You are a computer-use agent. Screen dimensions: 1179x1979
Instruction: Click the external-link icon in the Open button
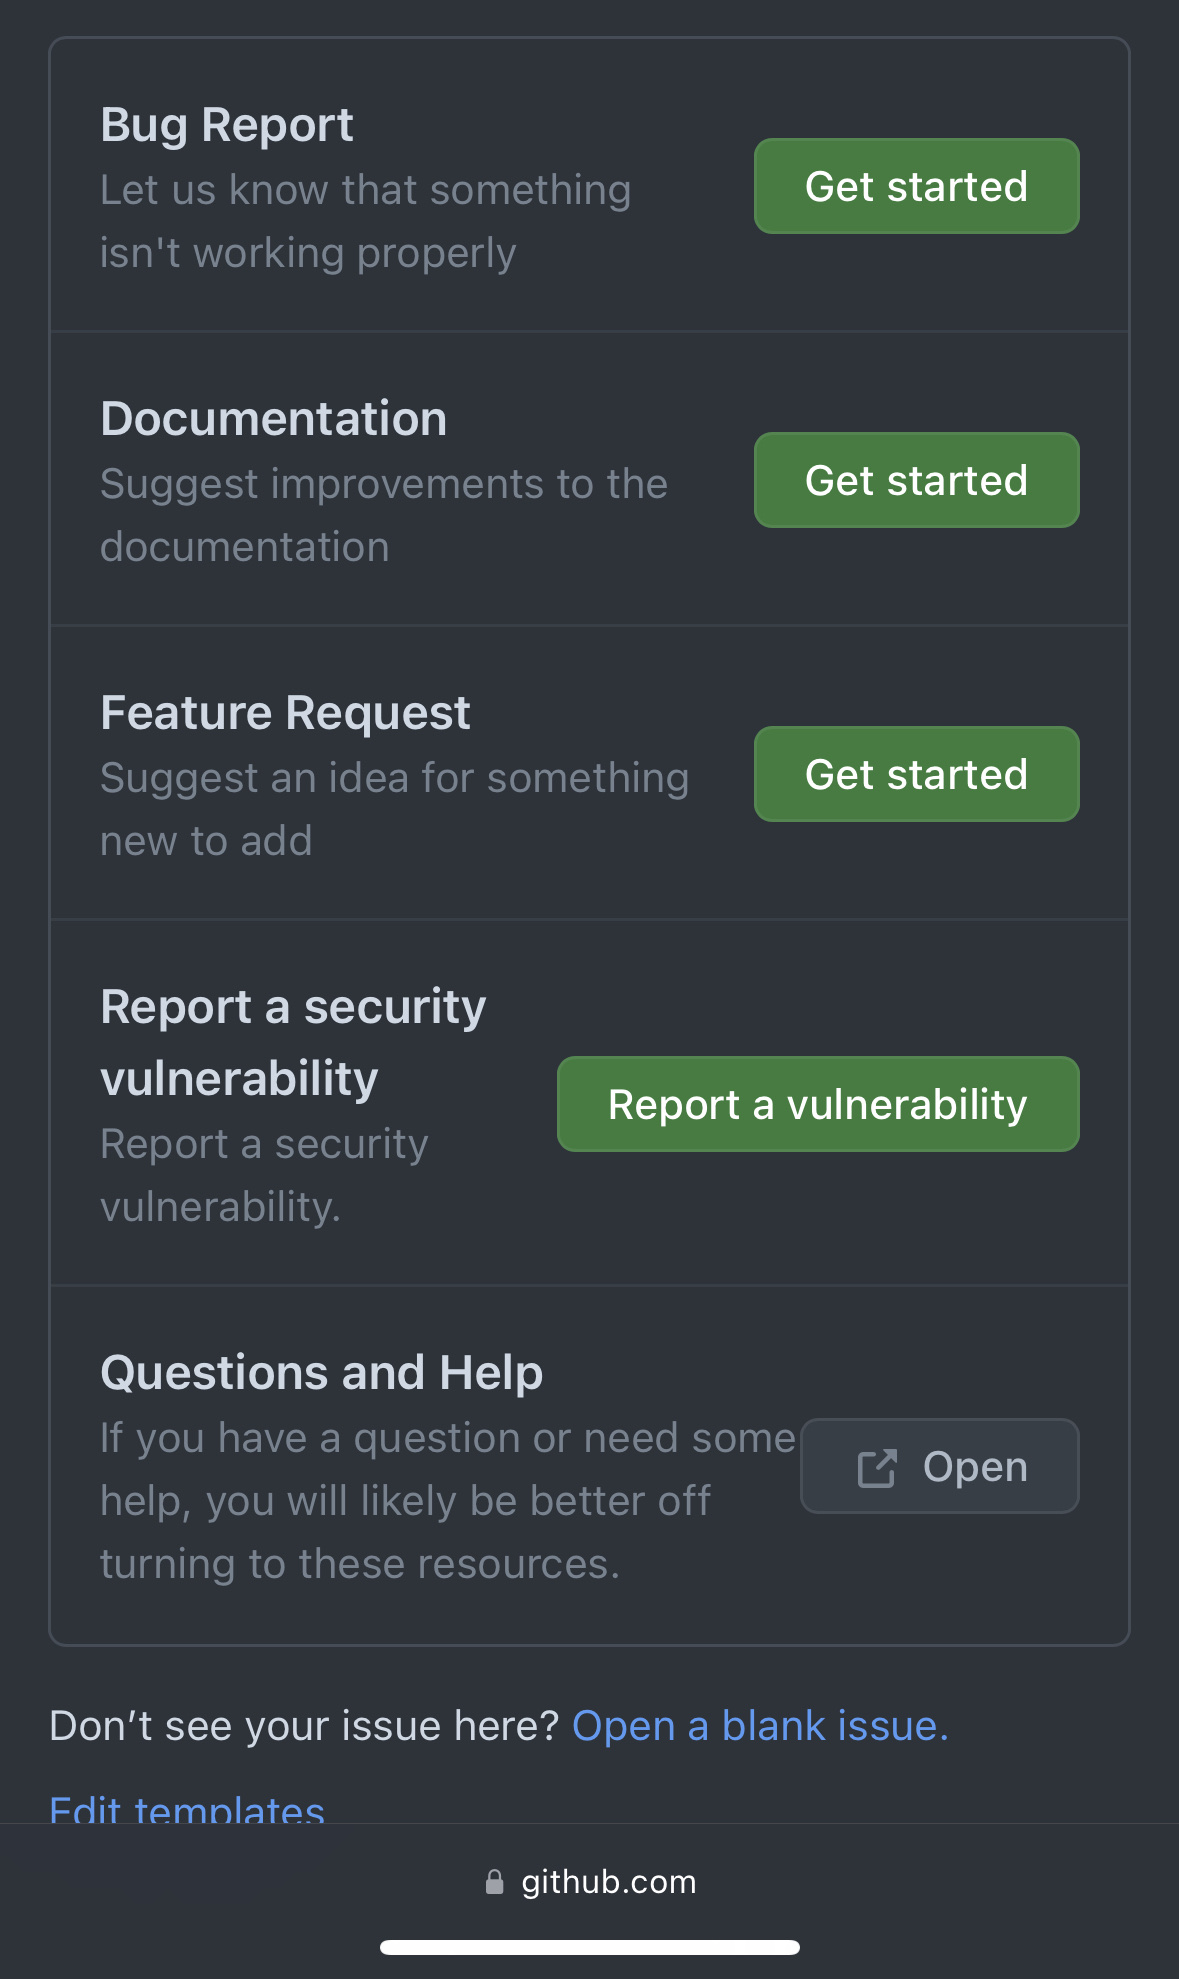pyautogui.click(x=877, y=1468)
